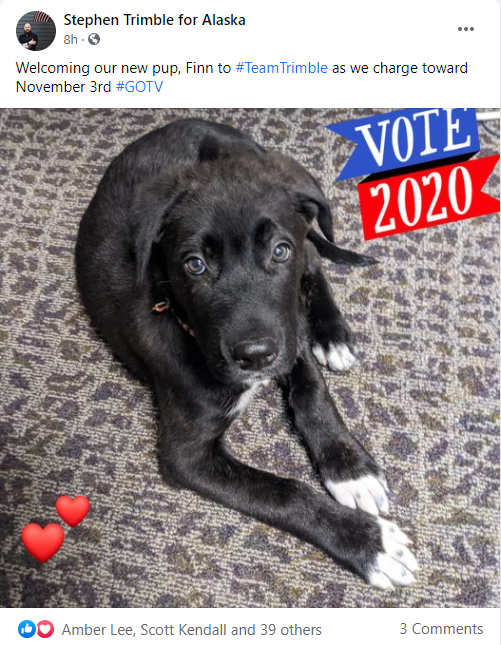Viewport: 501px width, 645px height.
Task: Click the #GOTV hashtag
Action: click(139, 87)
